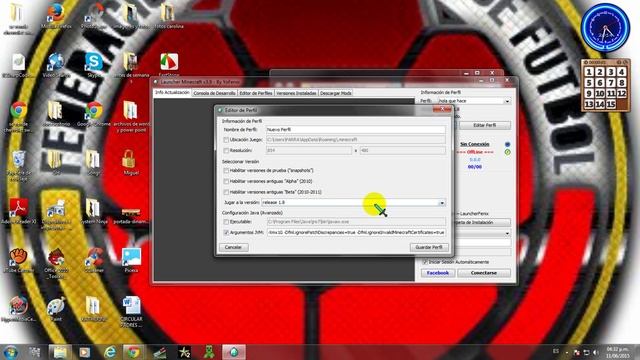640x360 pixels.
Task: Open the CCleaner desktop shortcut
Action: click(94, 260)
